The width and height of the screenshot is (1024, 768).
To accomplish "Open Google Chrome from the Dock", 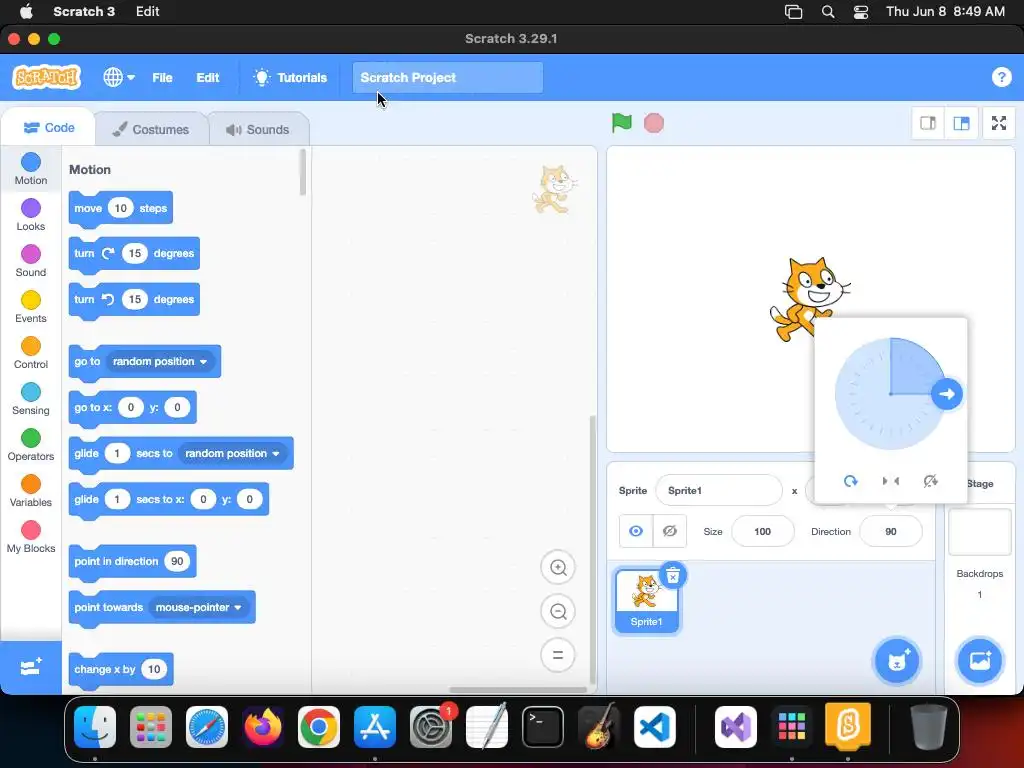I will point(319,727).
